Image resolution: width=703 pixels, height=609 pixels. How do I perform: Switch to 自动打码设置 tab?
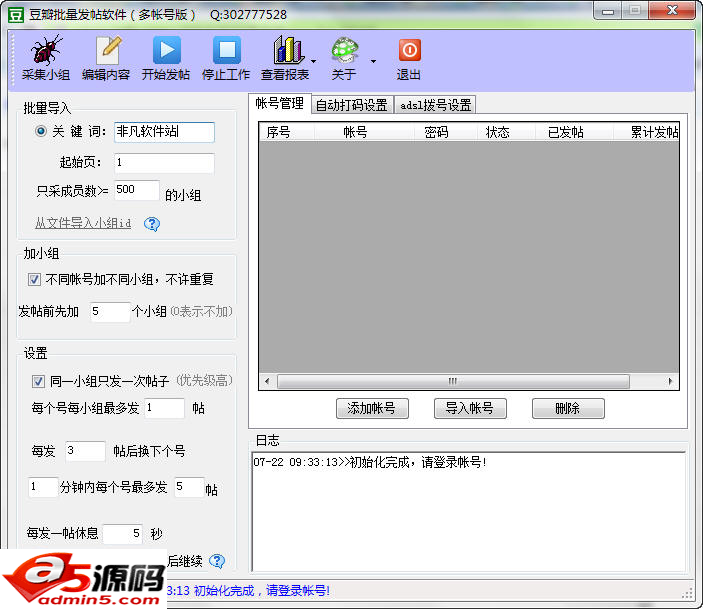point(352,105)
